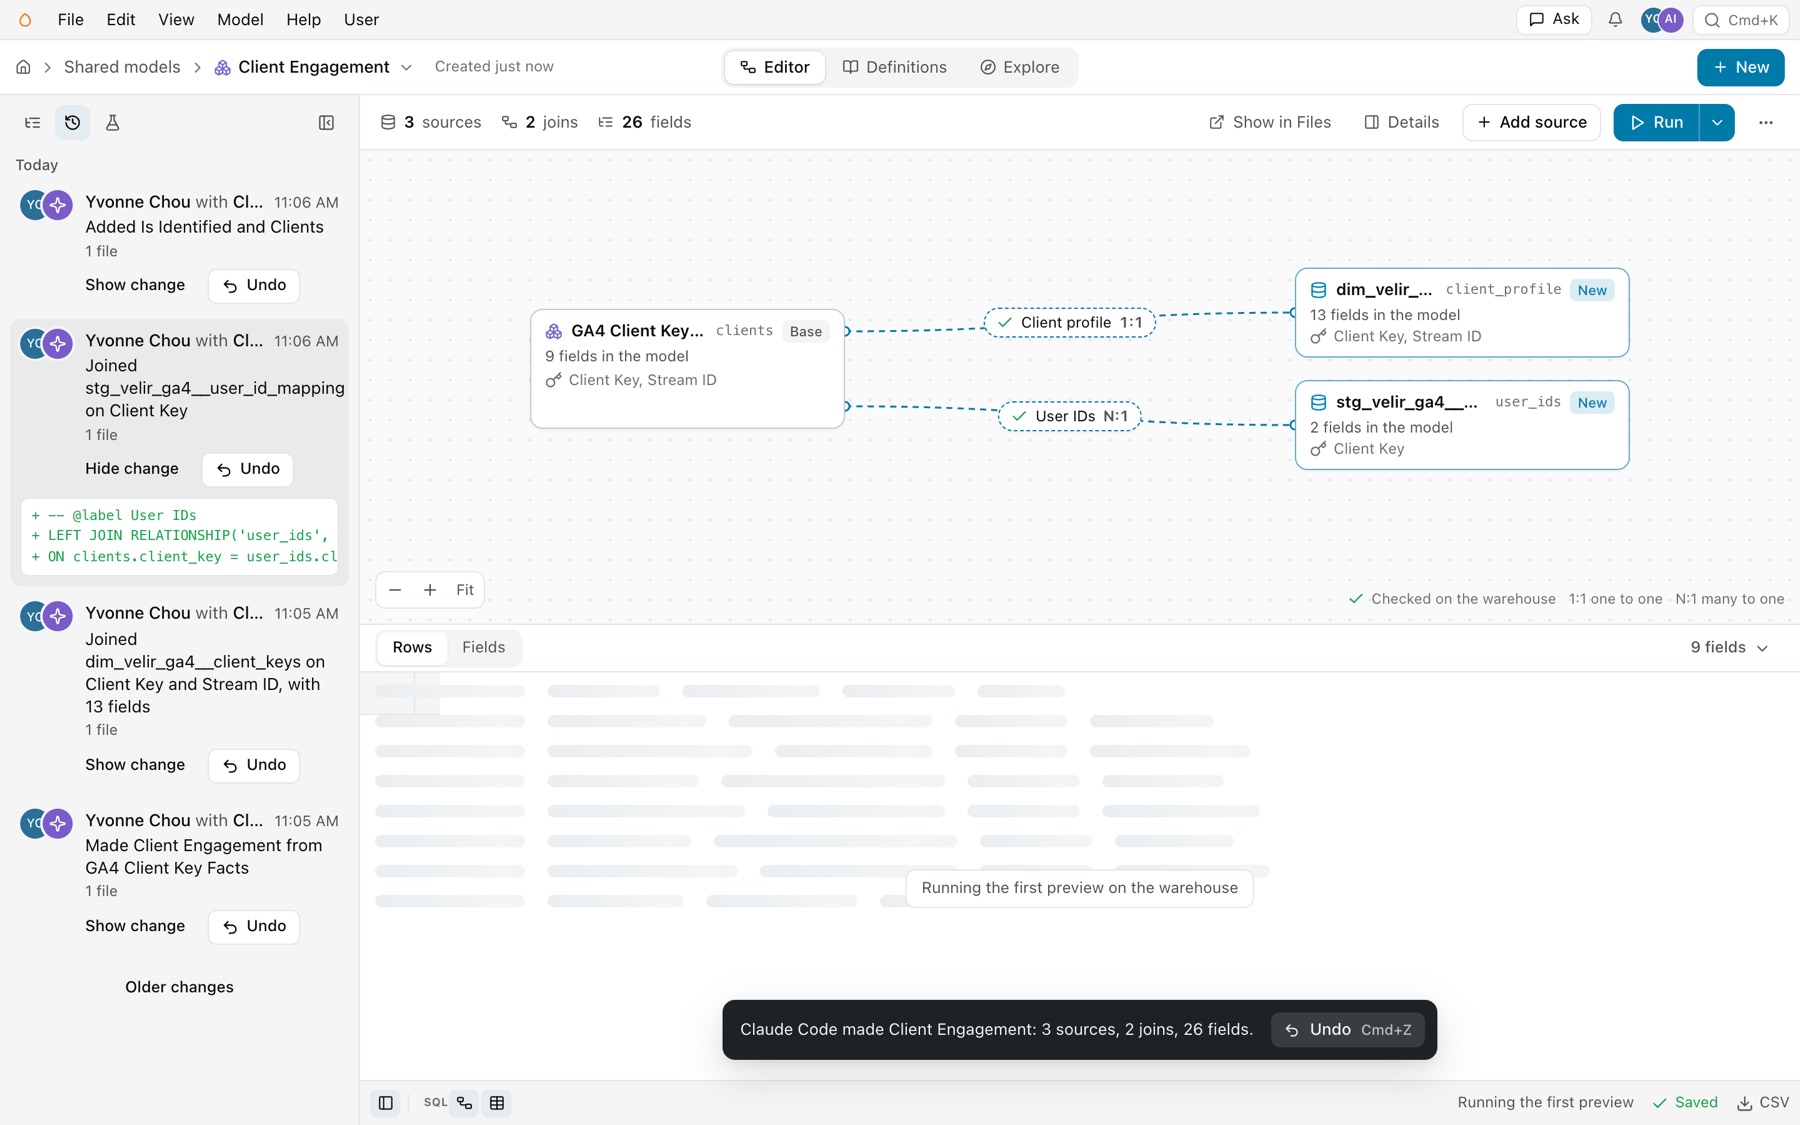The width and height of the screenshot is (1800, 1125).
Task: Show change for Added Is Identified and Clients
Action: tap(135, 285)
